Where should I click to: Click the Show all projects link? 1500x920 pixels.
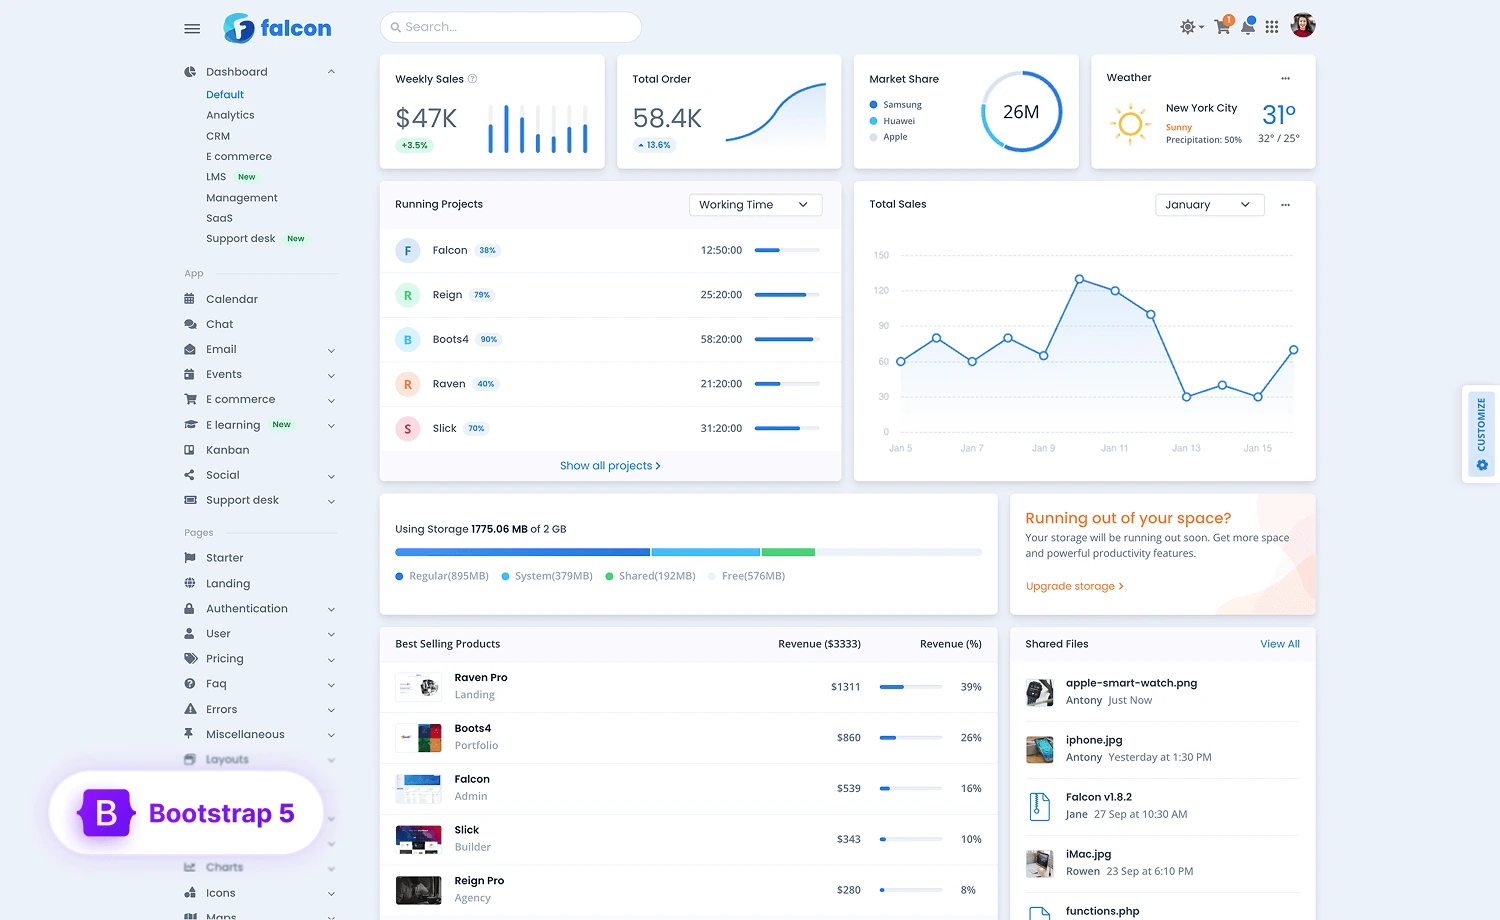coord(610,465)
